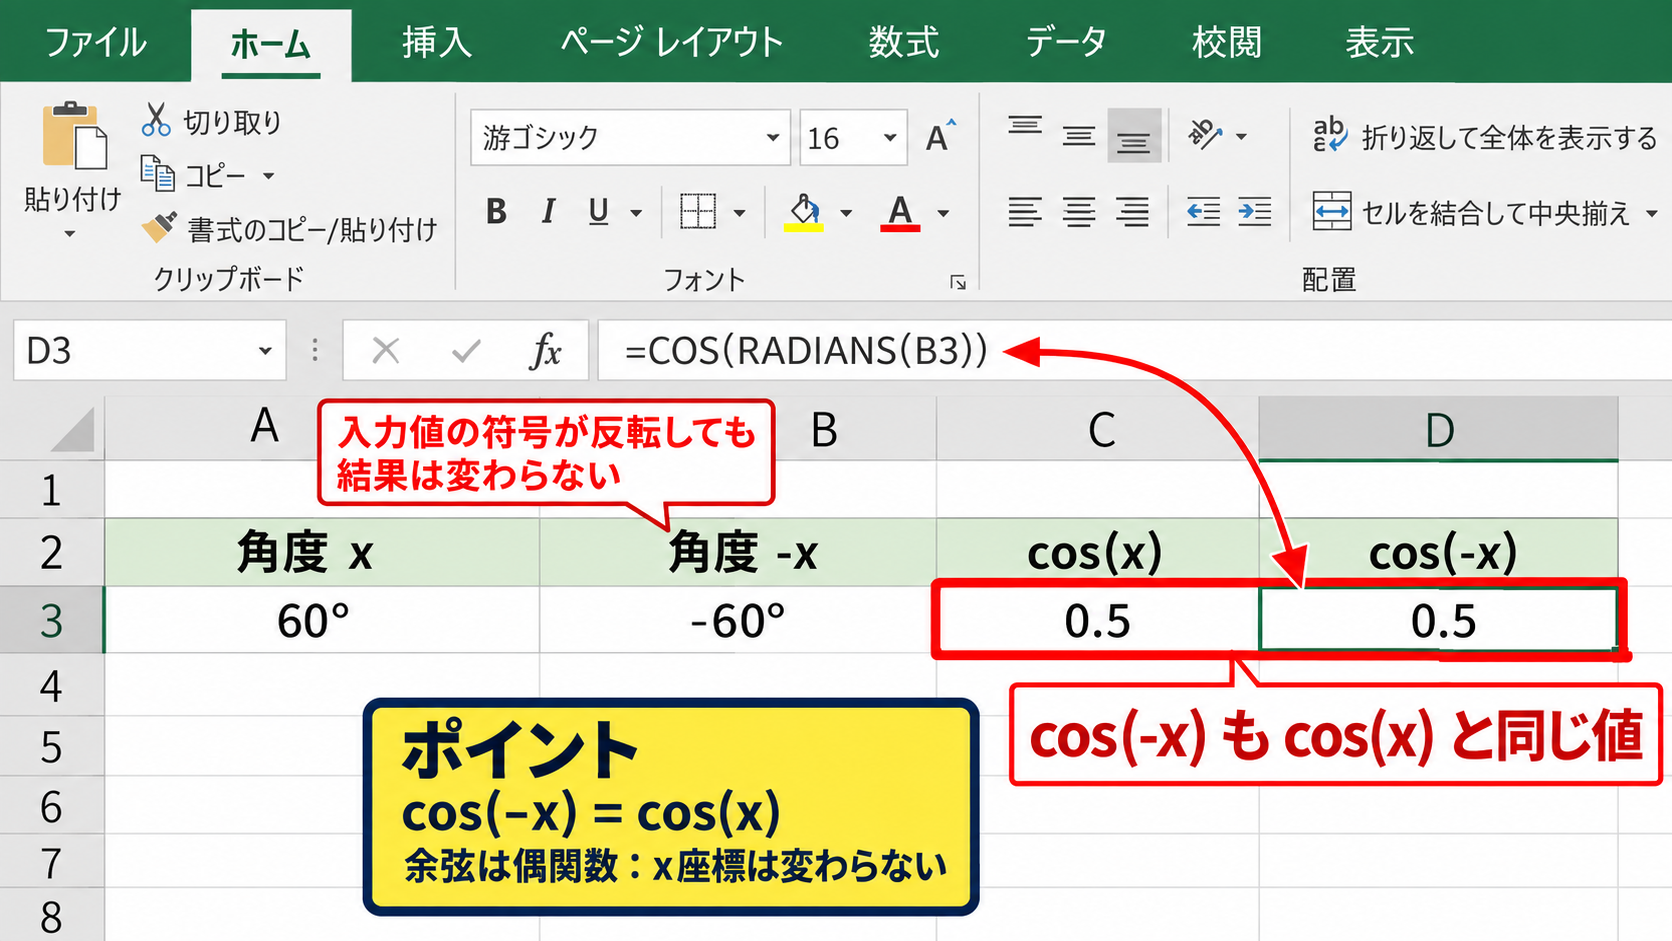Image resolution: width=1672 pixels, height=941 pixels.
Task: Click the Name Box showing D3
Action: point(150,350)
